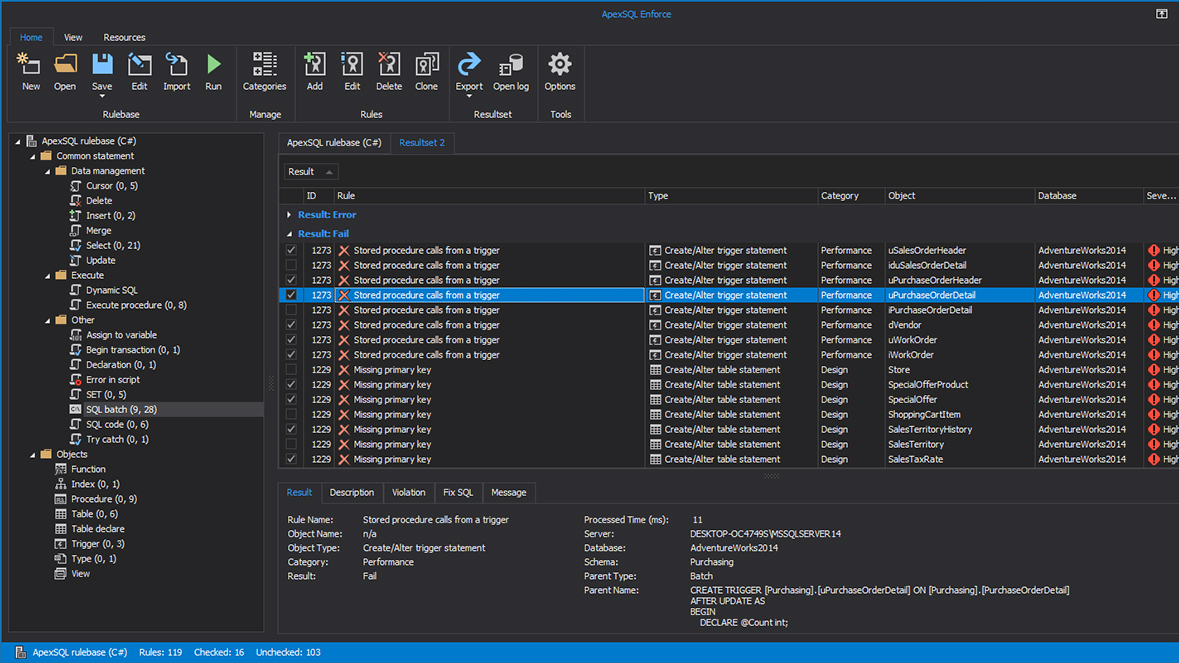The image size is (1179, 663).
Task: Check the first Stored procedure trigger result row
Action: [291, 250]
